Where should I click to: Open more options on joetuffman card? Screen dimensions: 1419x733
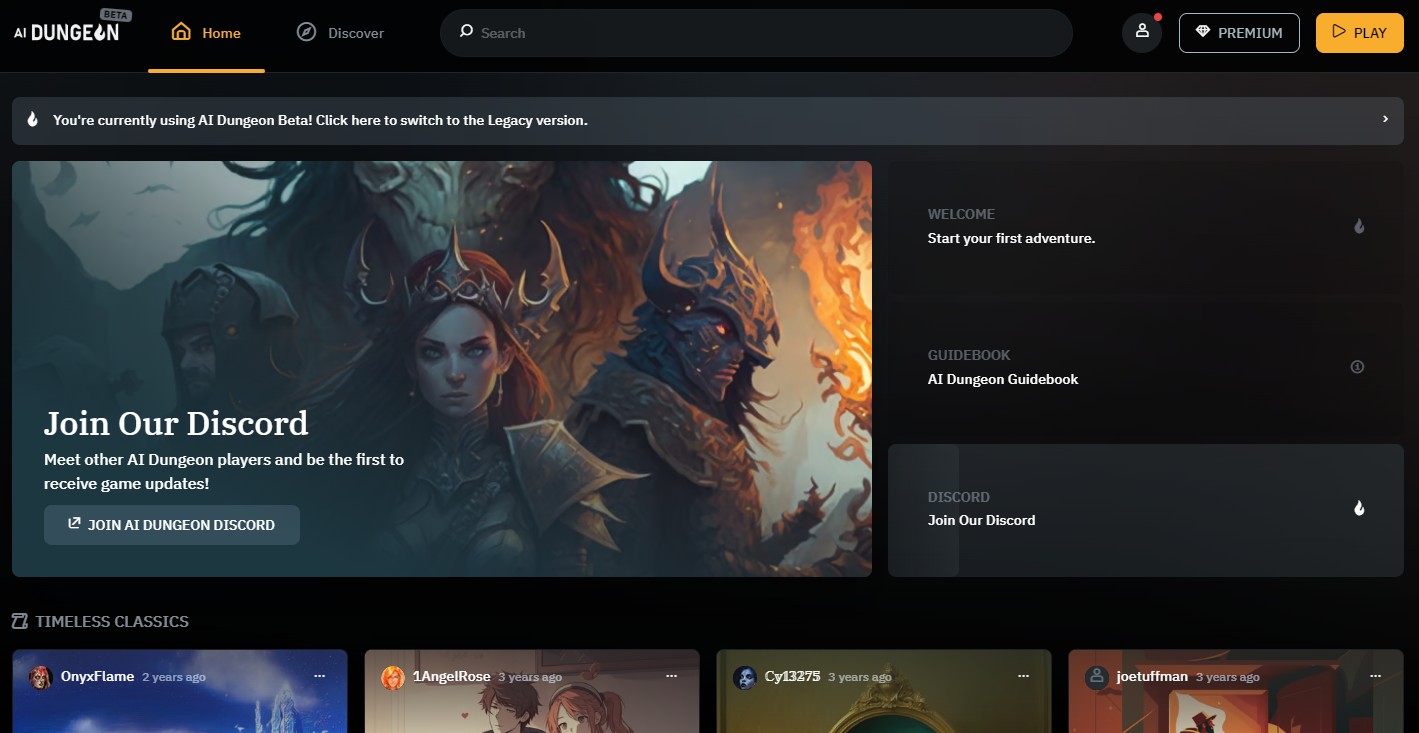coord(1376,676)
